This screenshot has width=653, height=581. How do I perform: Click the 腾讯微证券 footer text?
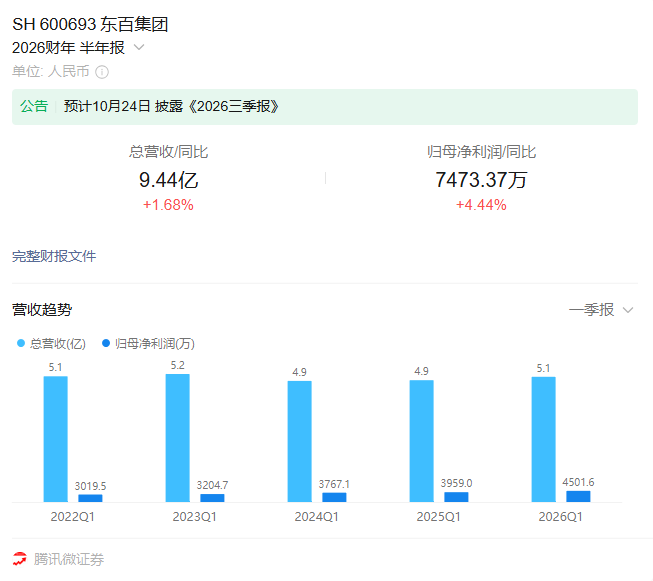(x=69, y=559)
